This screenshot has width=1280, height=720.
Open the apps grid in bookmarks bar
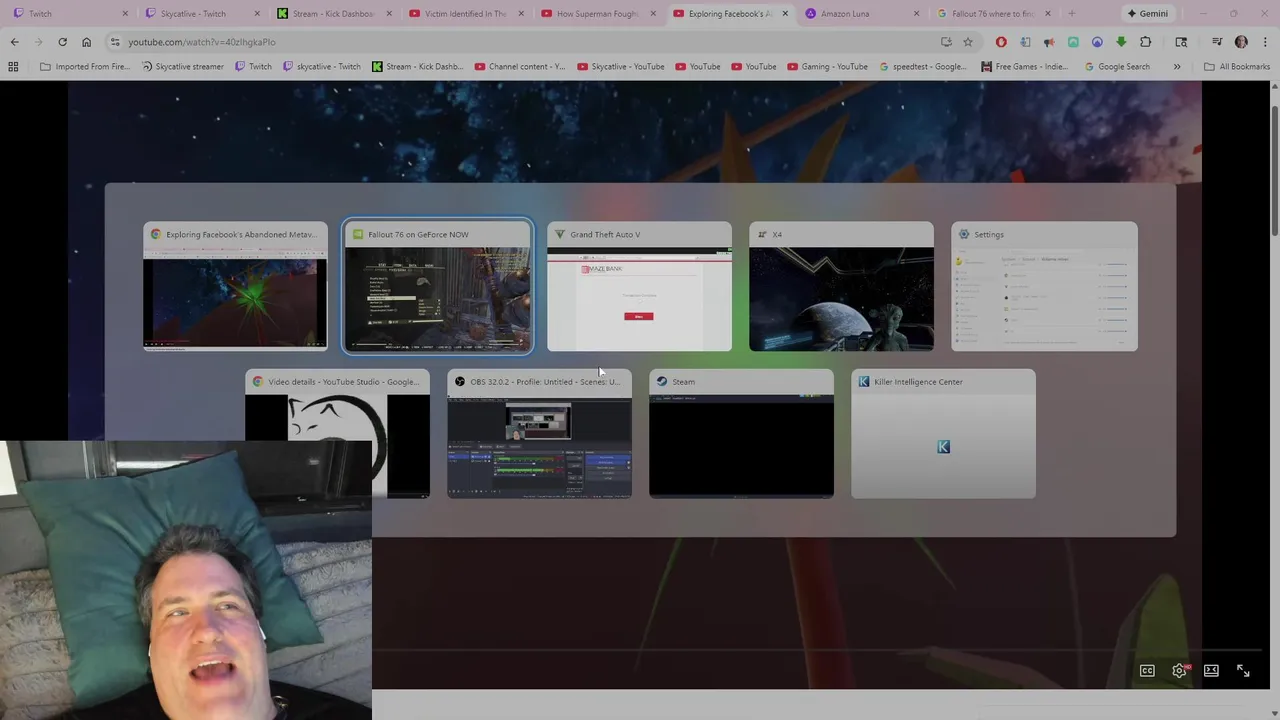pyautogui.click(x=13, y=67)
